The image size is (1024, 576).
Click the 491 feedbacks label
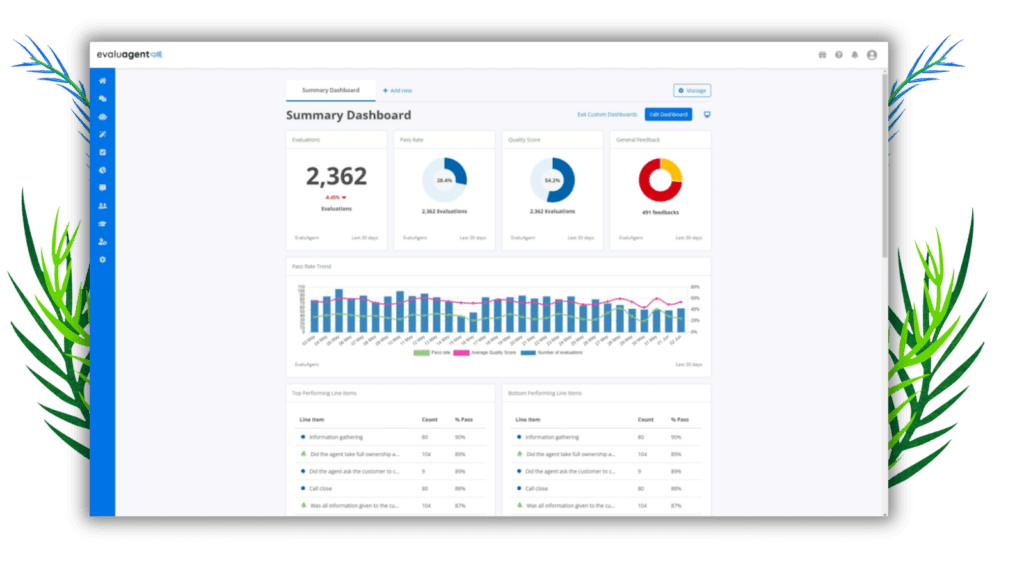tap(660, 212)
